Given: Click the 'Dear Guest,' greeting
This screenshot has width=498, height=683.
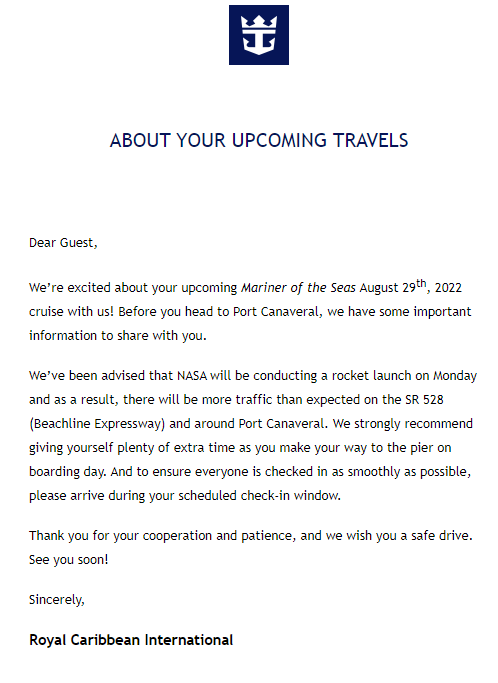Looking at the screenshot, I should tap(63, 243).
